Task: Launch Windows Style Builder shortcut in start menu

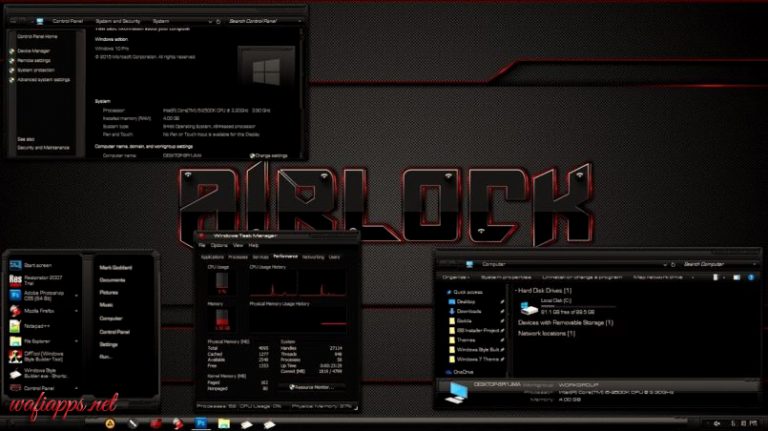Action: (x=43, y=373)
